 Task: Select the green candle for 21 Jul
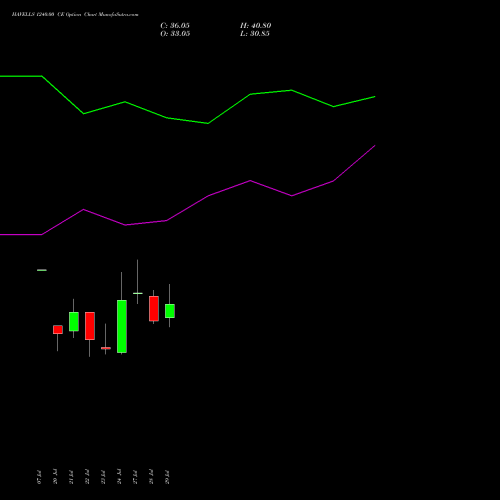pyautogui.click(x=74, y=322)
